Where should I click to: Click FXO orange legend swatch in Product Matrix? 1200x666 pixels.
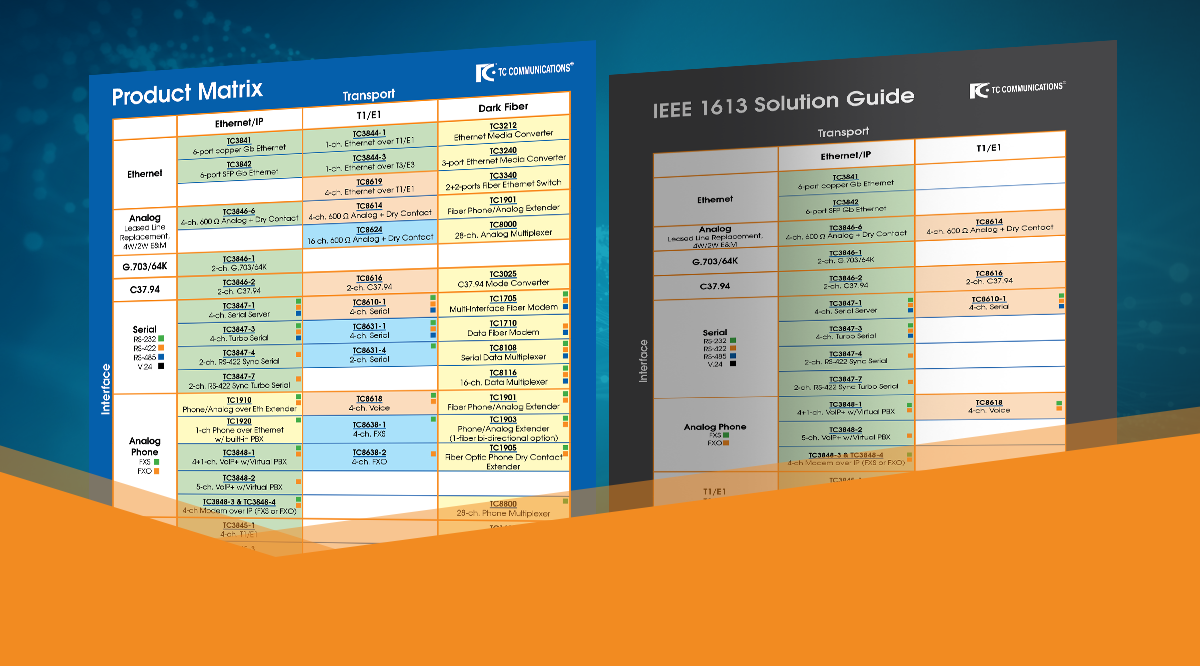(x=155, y=471)
